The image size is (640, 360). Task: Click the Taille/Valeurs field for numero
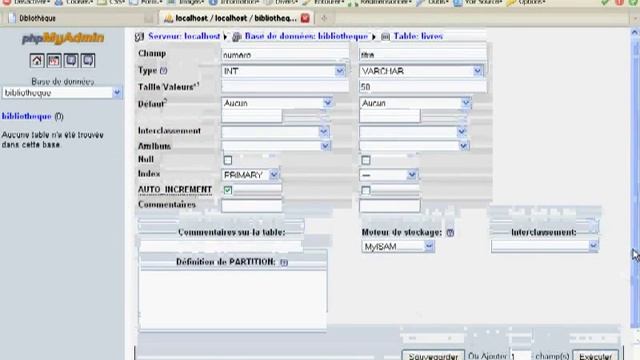click(285, 87)
